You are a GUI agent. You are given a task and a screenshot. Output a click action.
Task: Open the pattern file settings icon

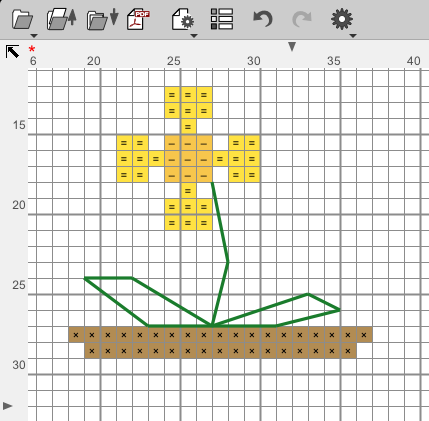coord(183,19)
